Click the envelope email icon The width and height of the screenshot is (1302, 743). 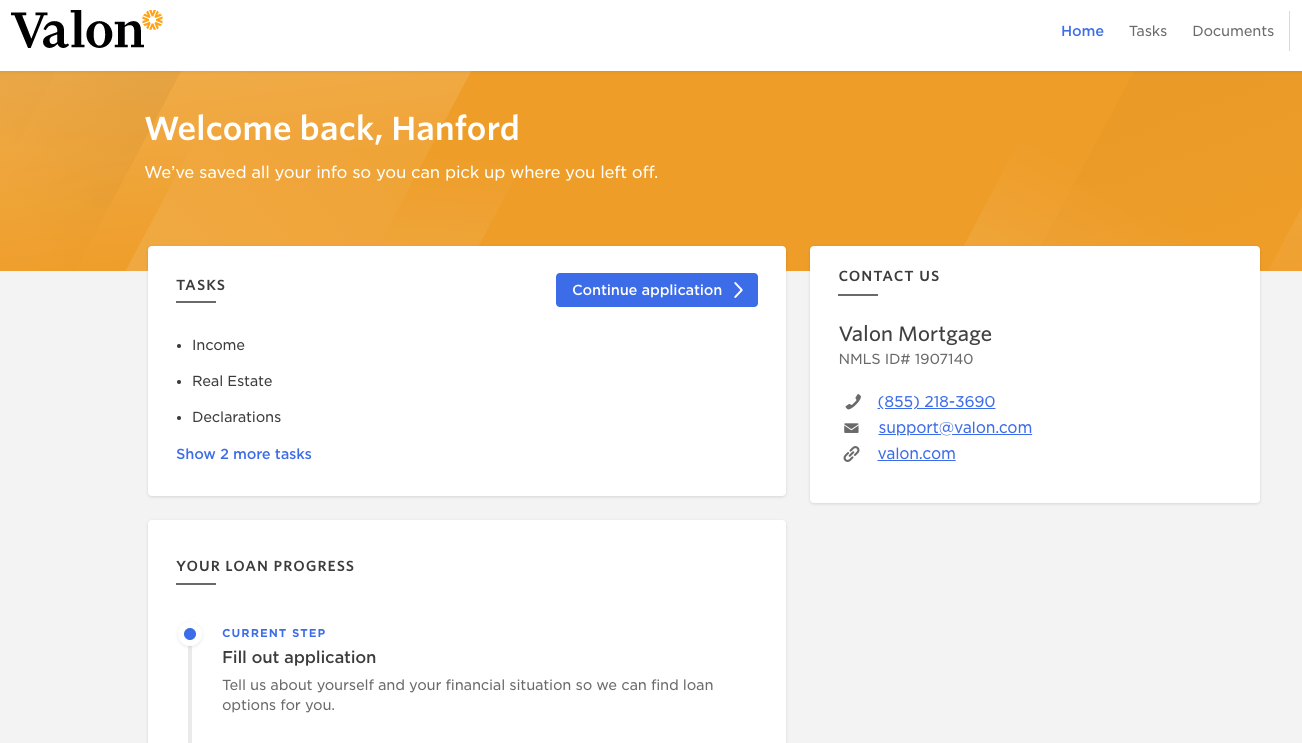coord(851,428)
